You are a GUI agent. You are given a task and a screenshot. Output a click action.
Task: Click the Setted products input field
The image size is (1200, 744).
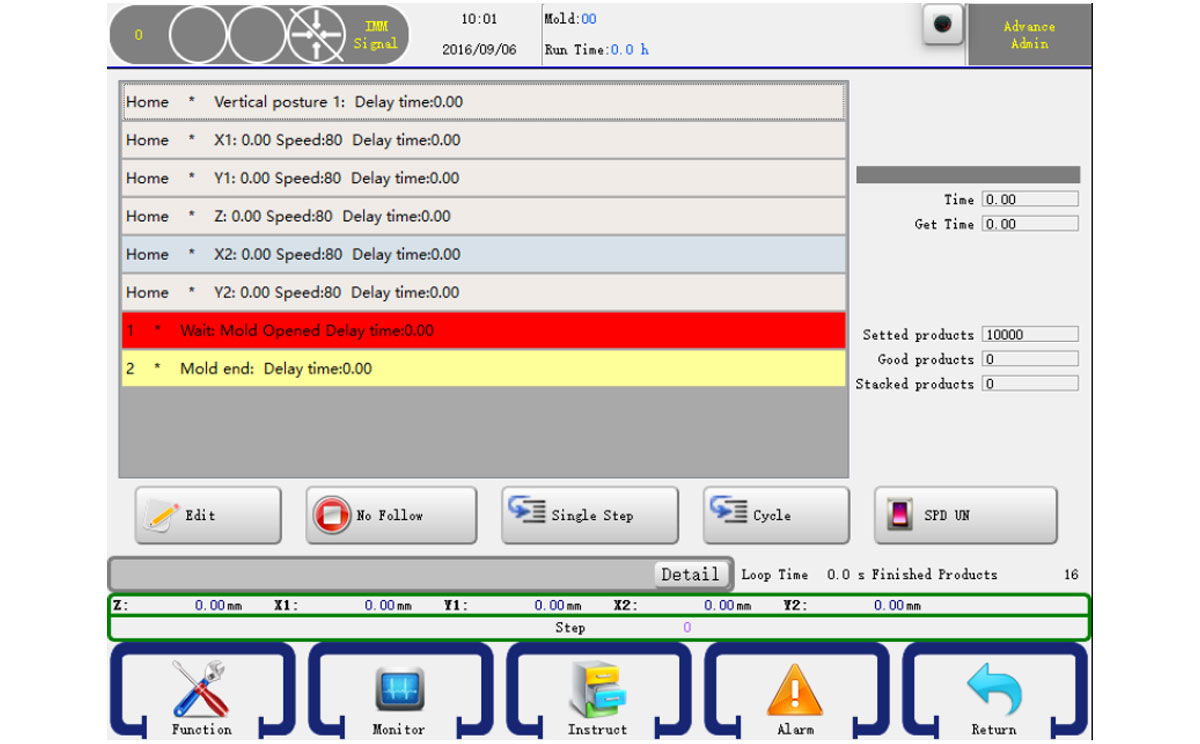1029,335
